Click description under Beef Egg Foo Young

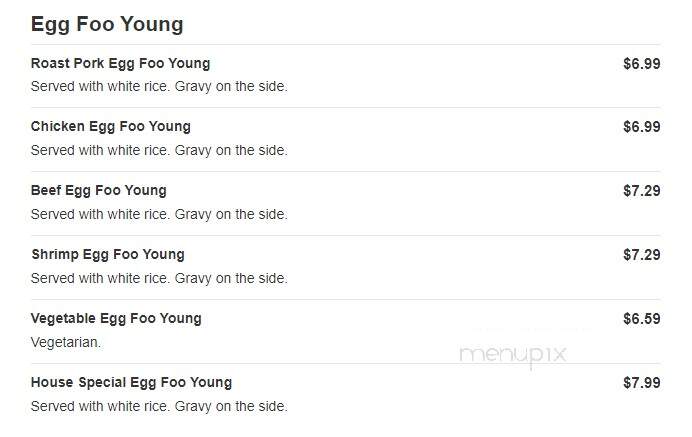tap(159, 215)
